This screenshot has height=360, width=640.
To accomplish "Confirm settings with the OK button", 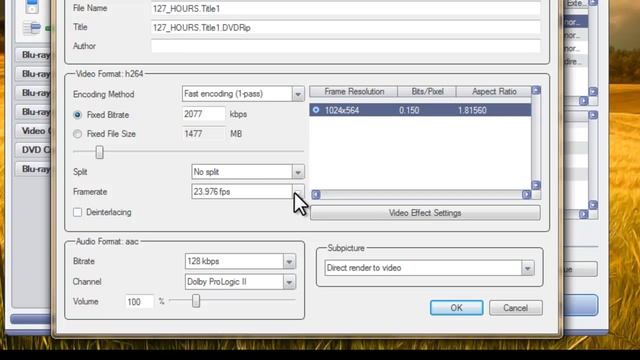I will 456,308.
